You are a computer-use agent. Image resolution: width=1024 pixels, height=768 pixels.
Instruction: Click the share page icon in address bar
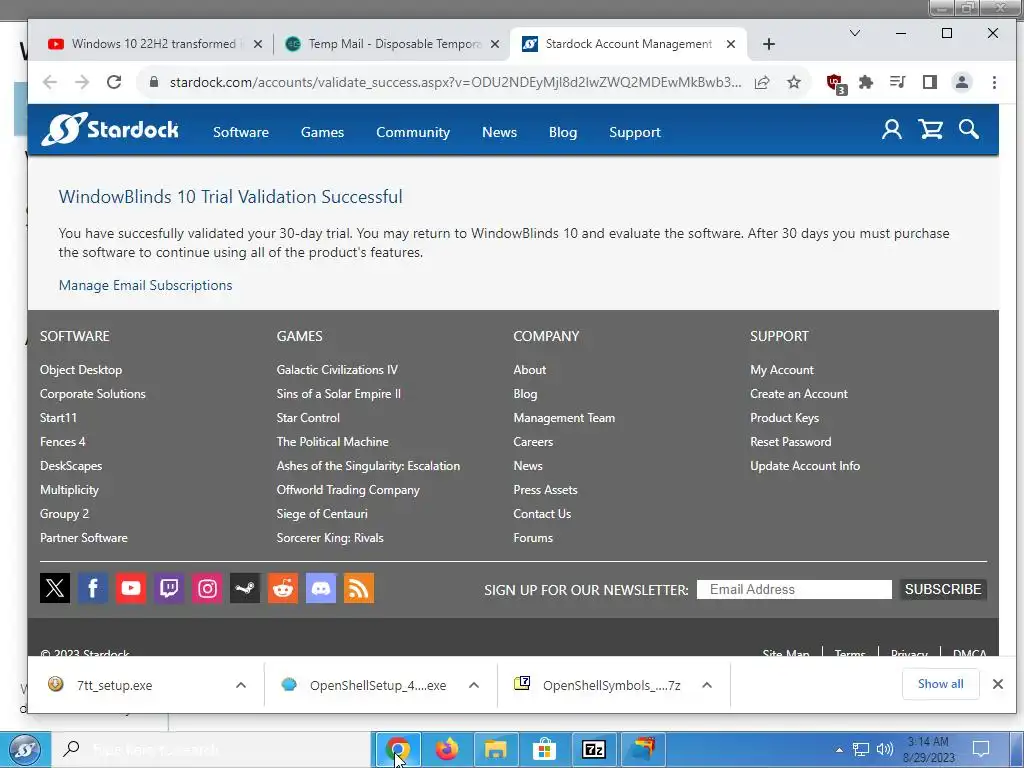(x=761, y=82)
